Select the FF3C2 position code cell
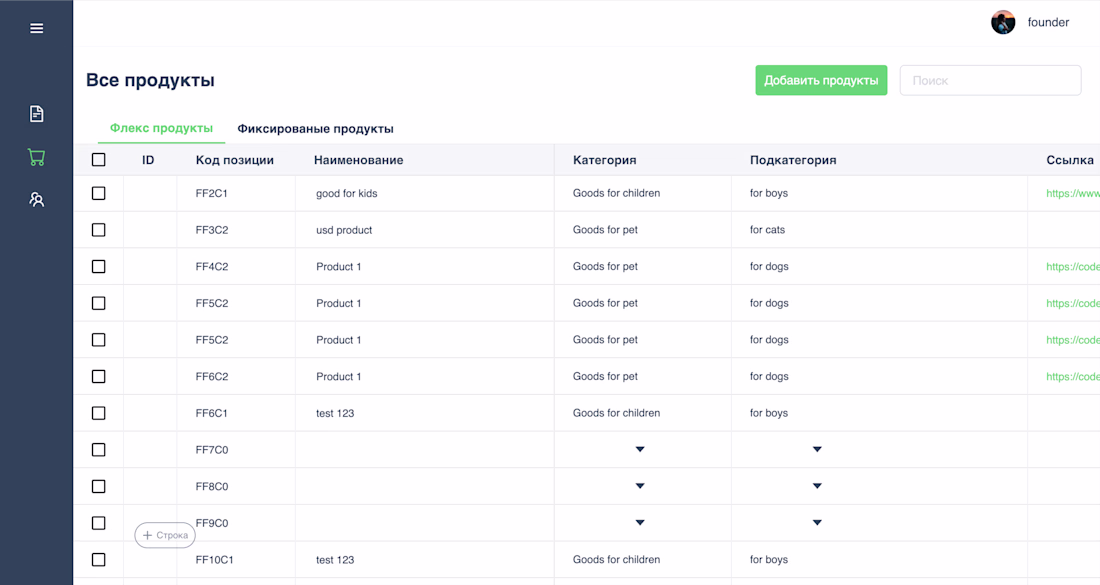Screen dimensions: 1100x585 212,230
